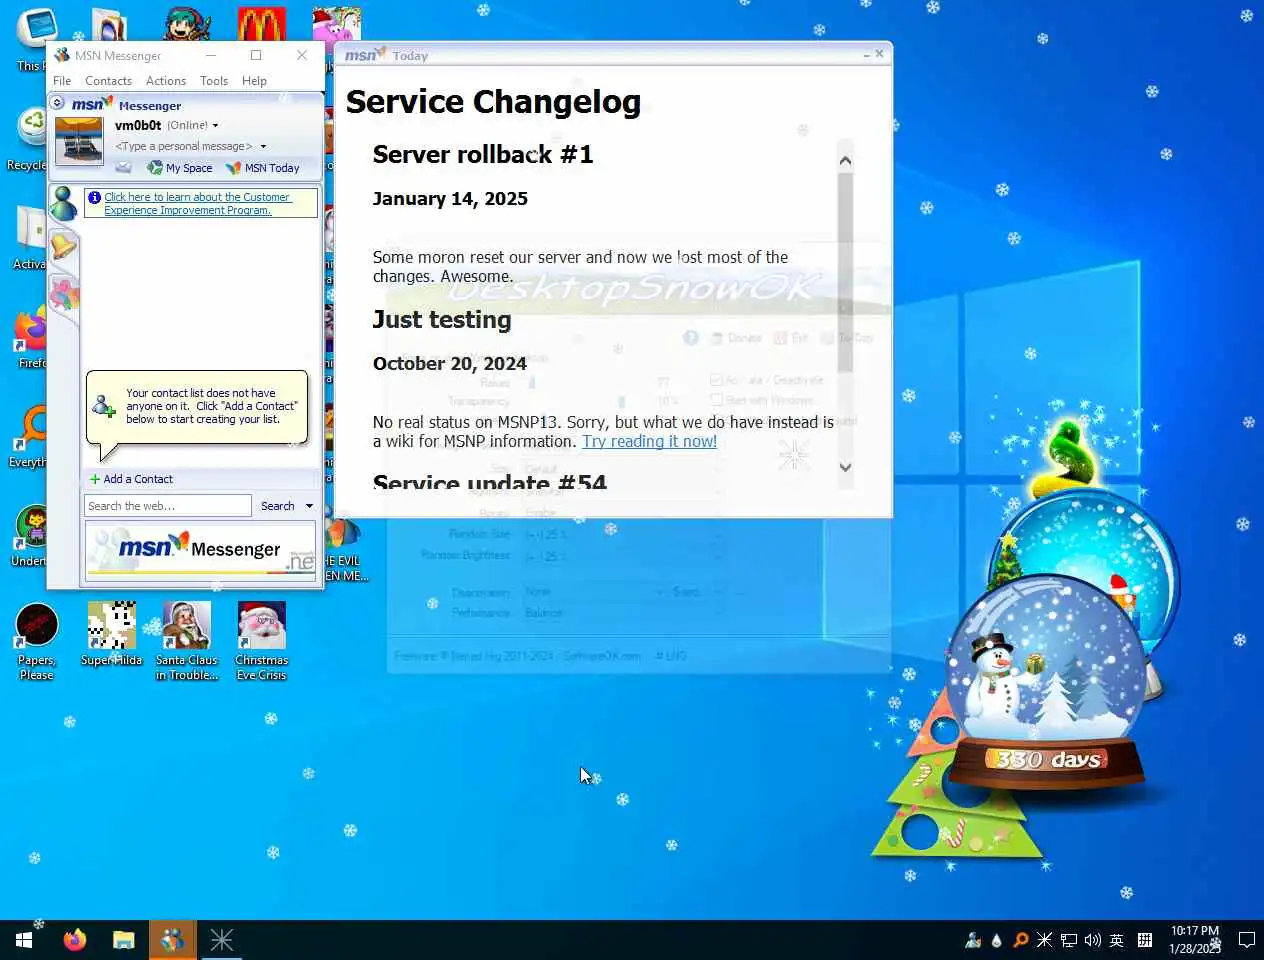This screenshot has width=1264, height=960.
Task: Click the Type a personal message field
Action: (x=184, y=146)
